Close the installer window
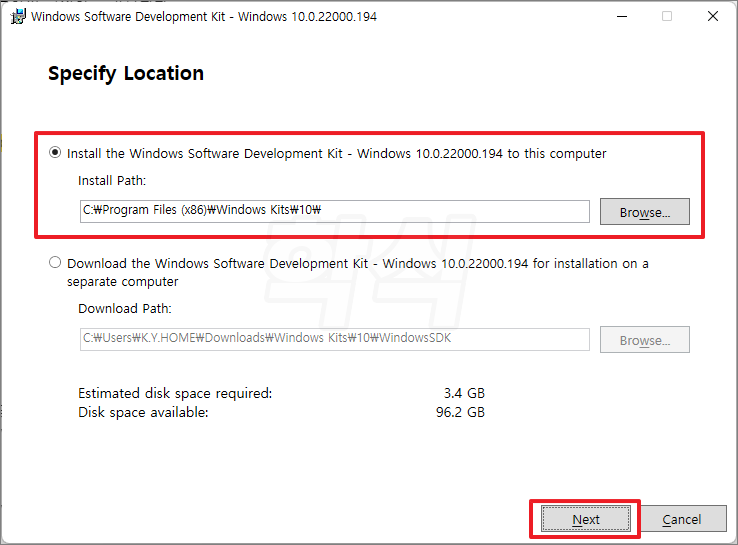The image size is (738, 545). click(713, 16)
